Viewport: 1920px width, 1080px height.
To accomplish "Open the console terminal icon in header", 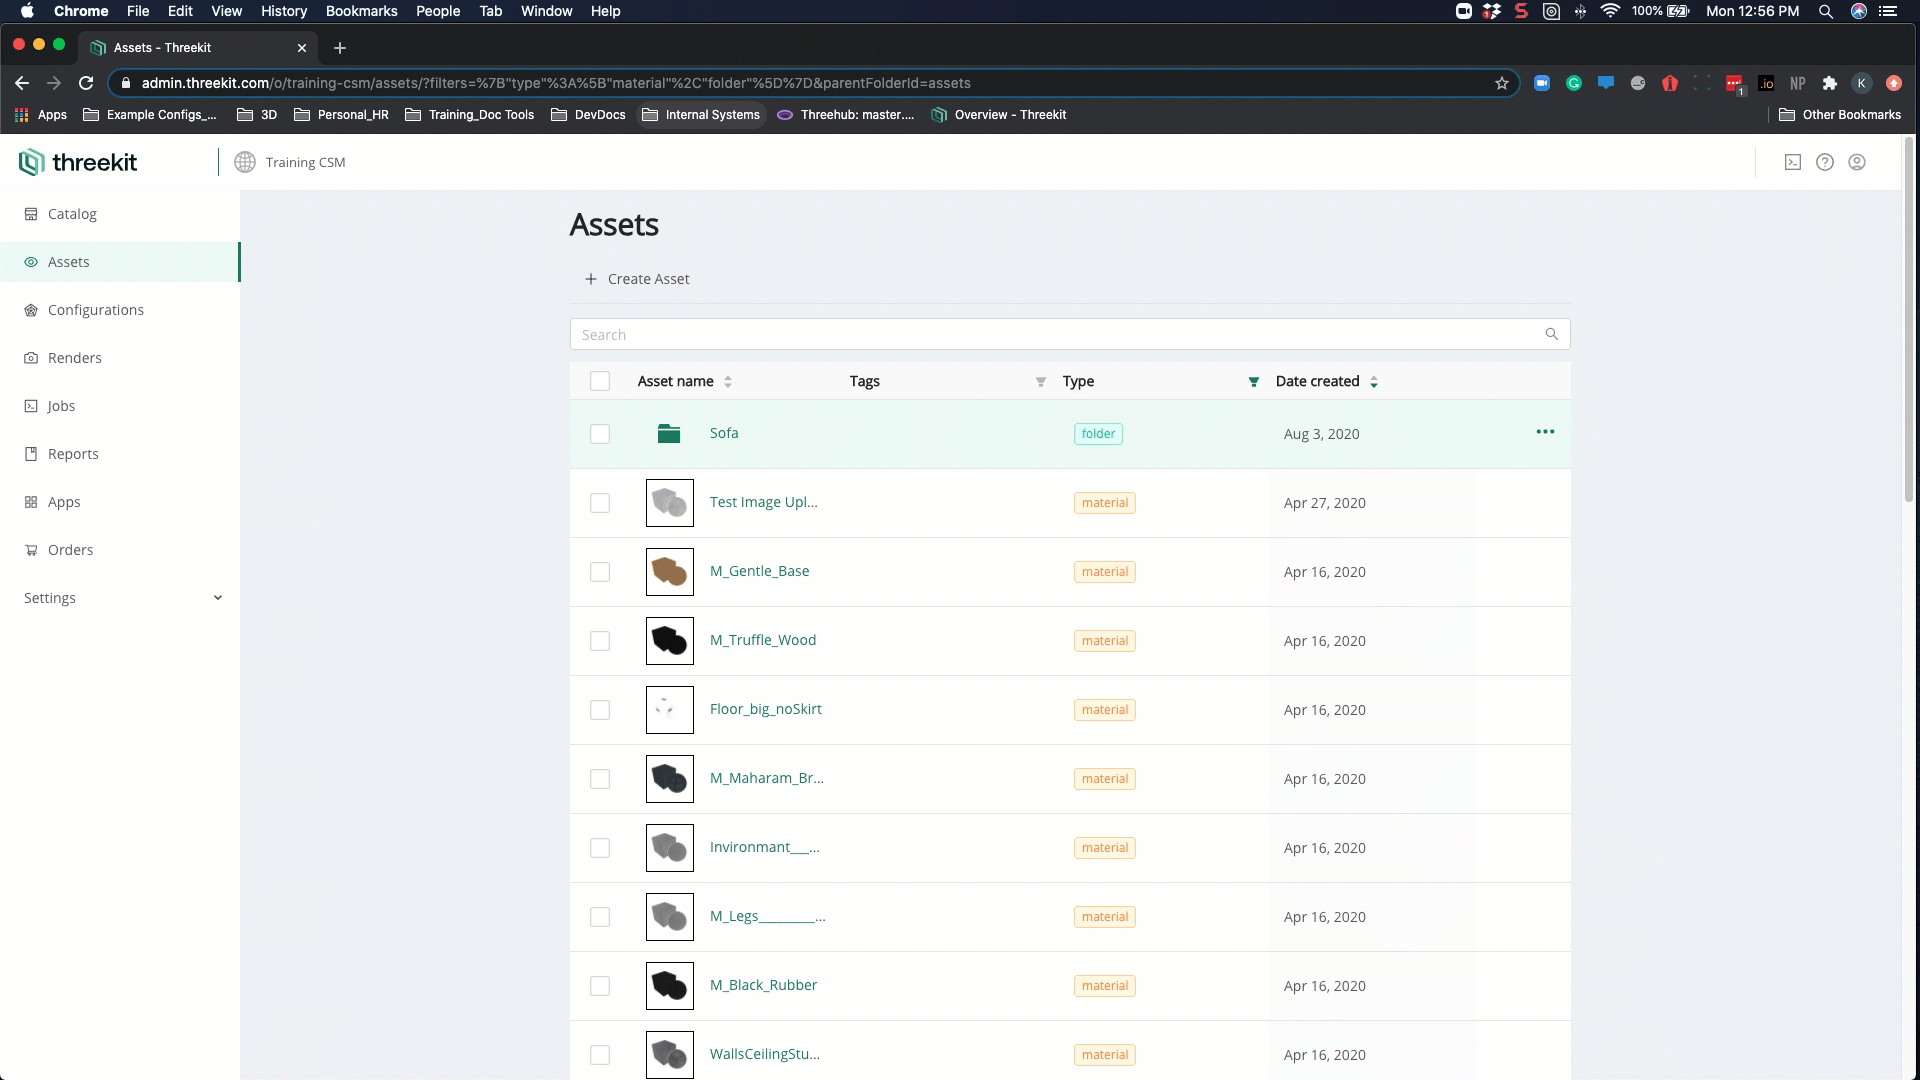I will tap(1793, 162).
